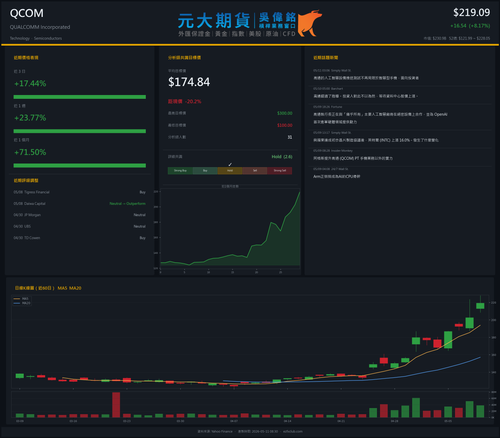
Task: Toggle the MA5 legend entry
Action: point(22,299)
